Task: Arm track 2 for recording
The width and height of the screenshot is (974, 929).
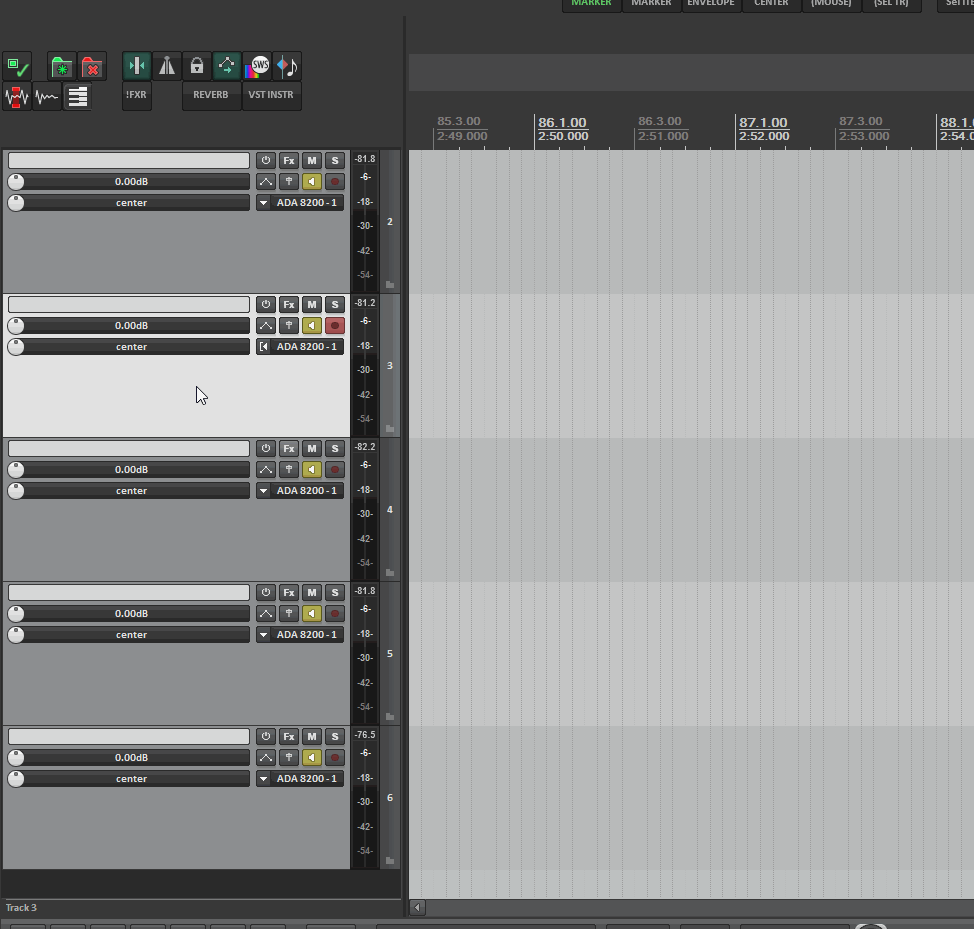Action: click(335, 182)
